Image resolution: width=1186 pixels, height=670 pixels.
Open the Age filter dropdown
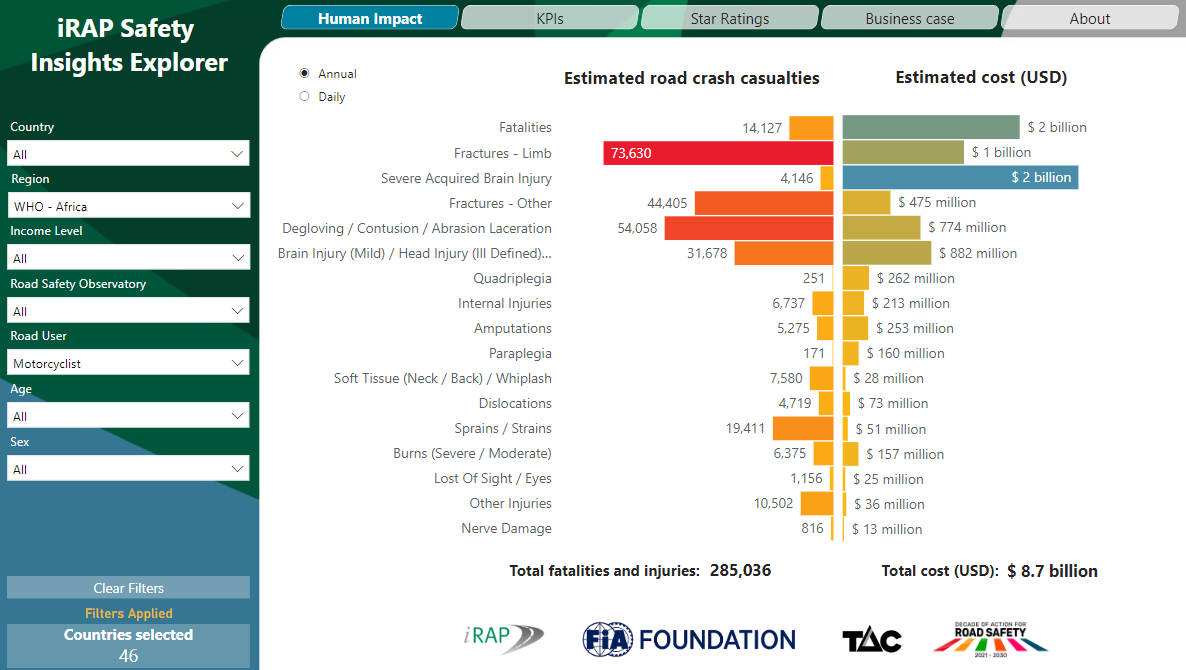pos(129,416)
